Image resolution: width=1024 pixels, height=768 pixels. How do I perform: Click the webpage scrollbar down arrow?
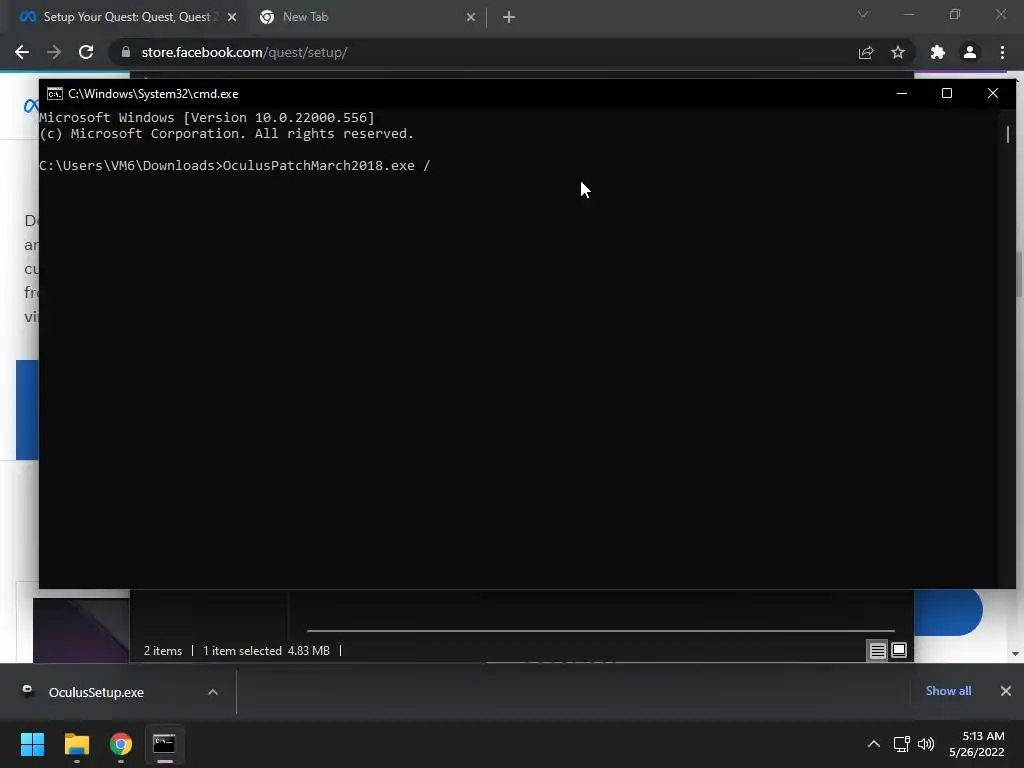1016,654
